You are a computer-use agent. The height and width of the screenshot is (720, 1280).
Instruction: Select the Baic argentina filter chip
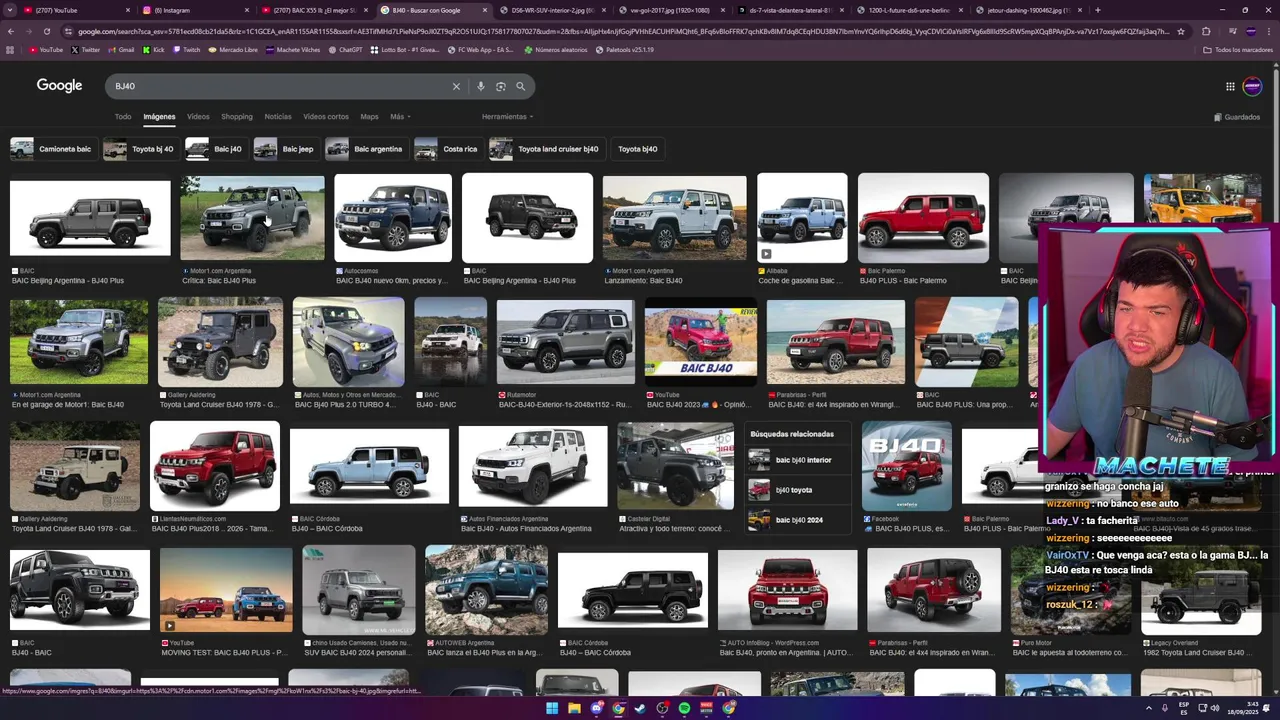(365, 149)
